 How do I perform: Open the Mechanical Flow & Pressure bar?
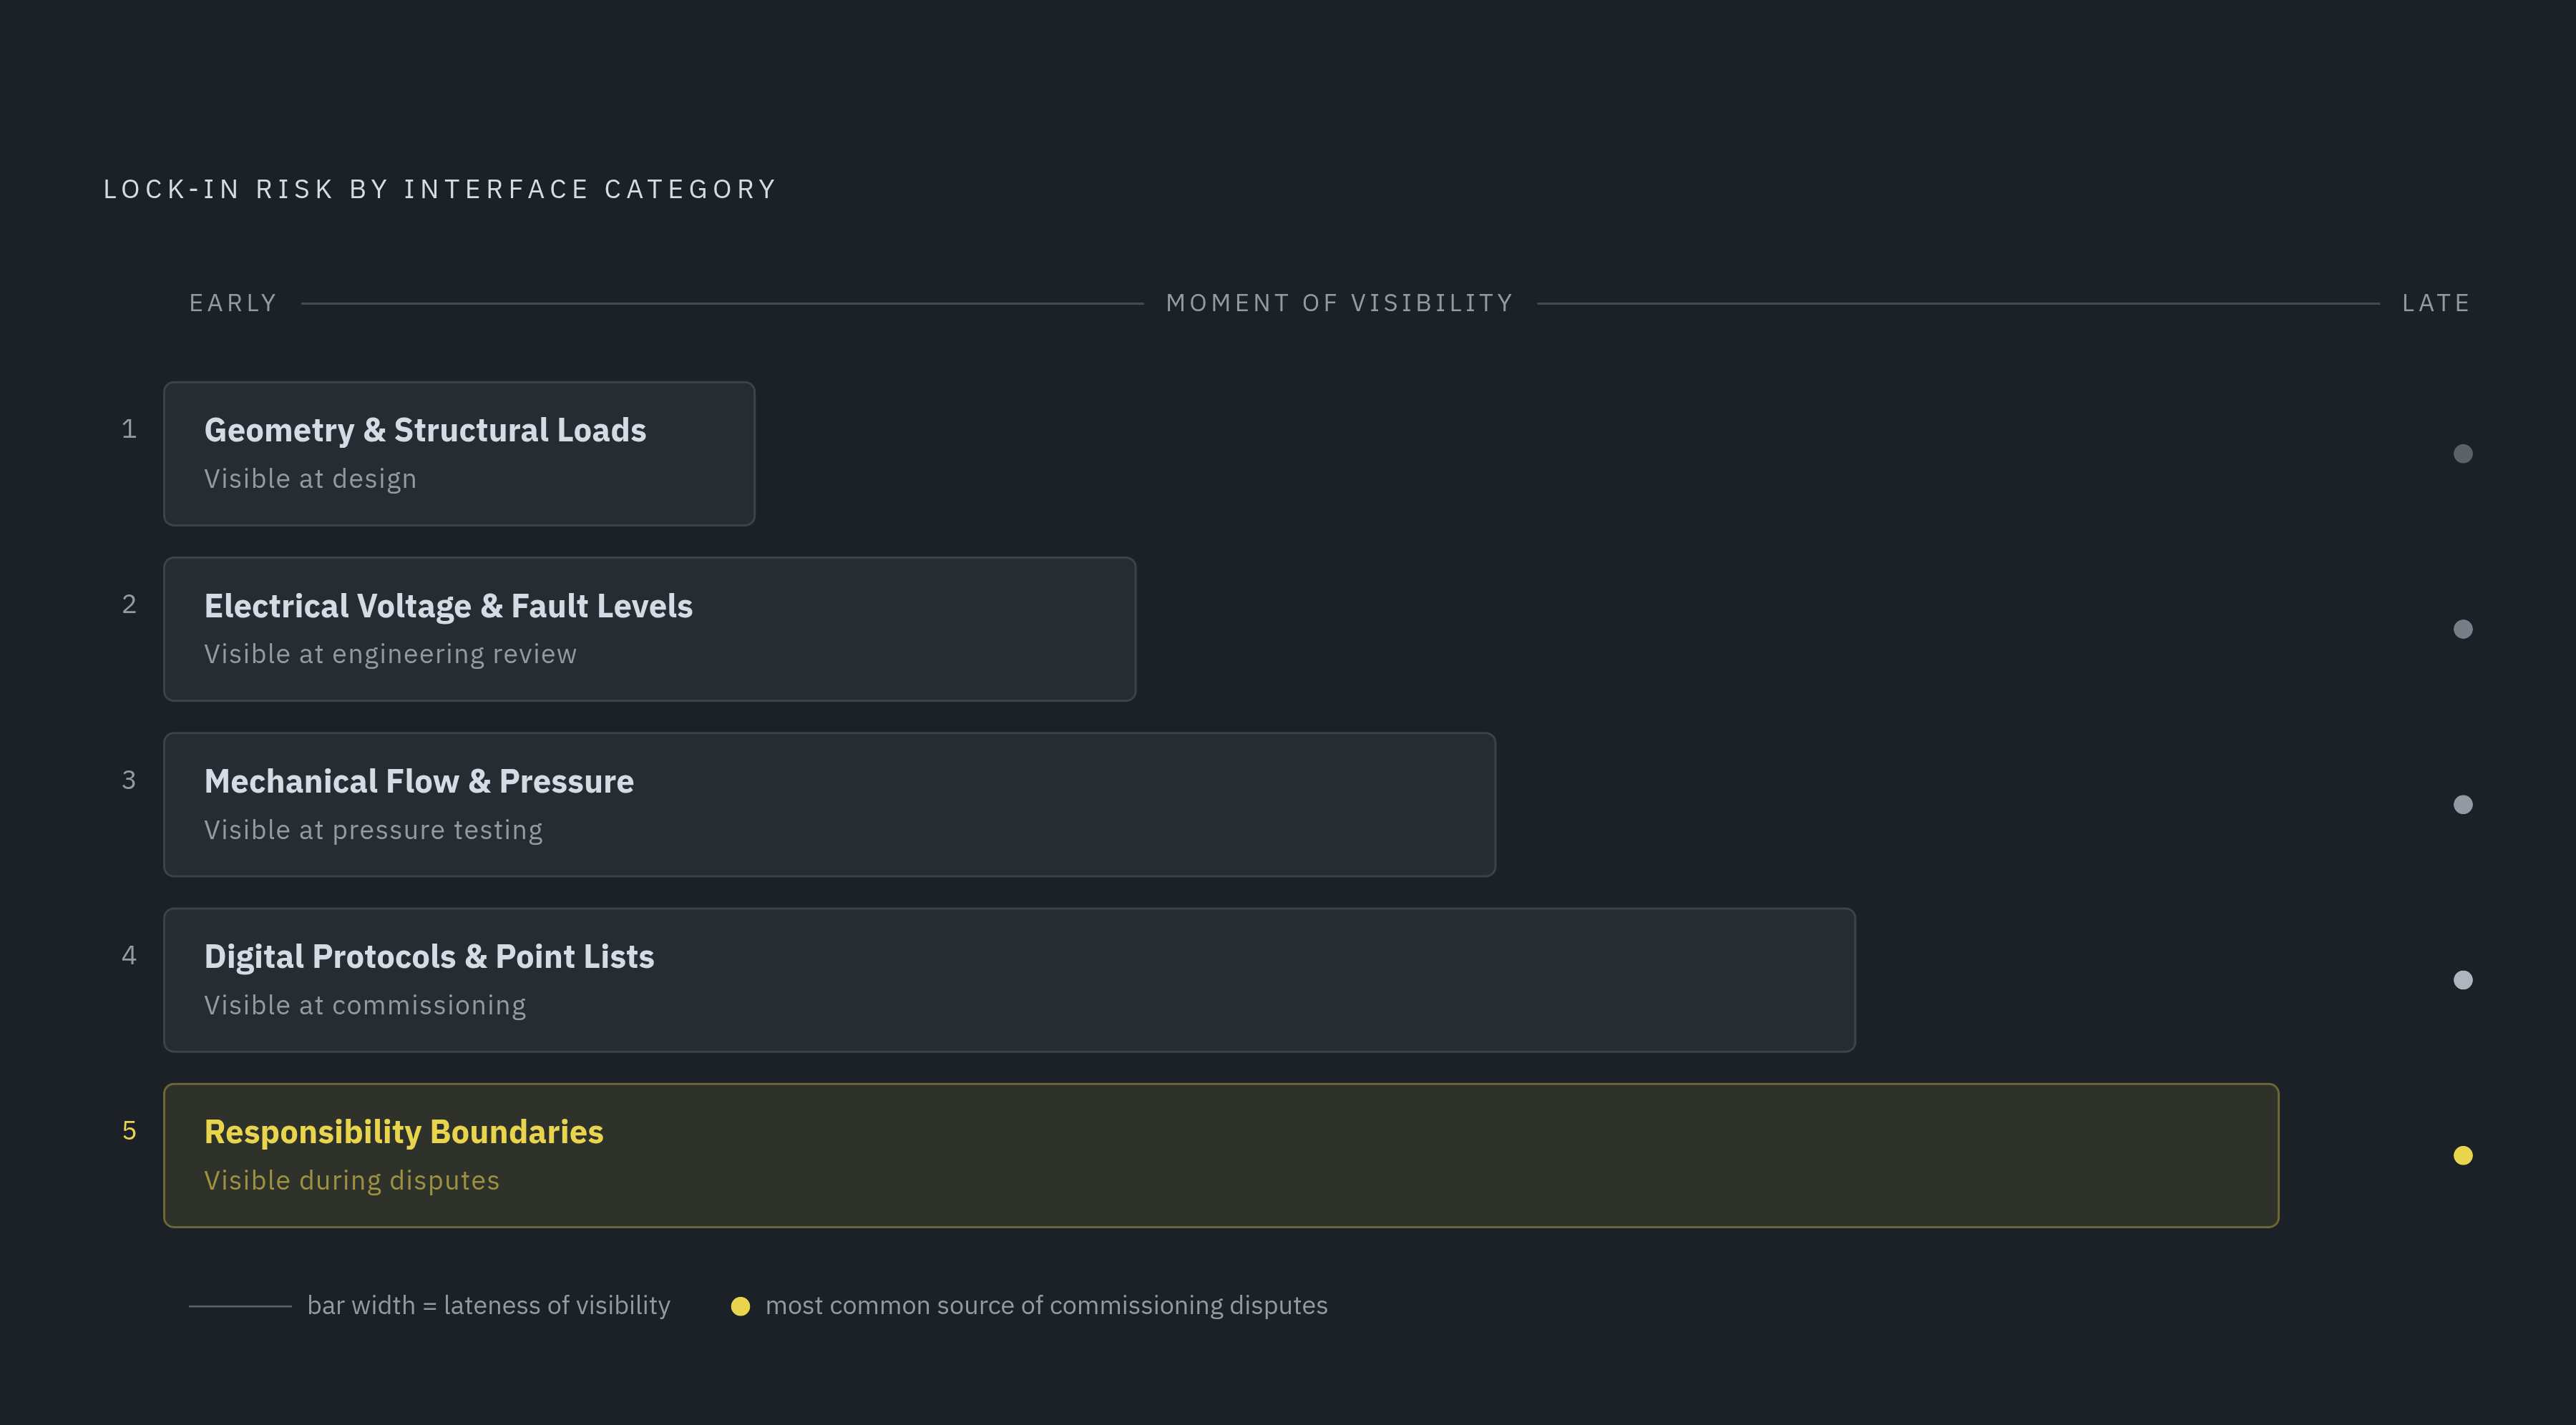(x=830, y=804)
